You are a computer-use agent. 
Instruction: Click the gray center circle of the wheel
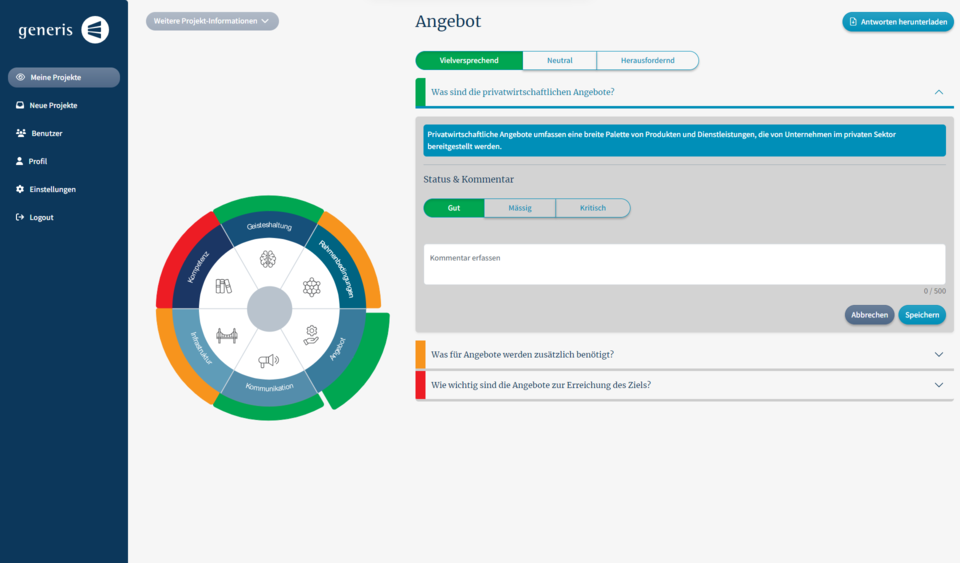pyautogui.click(x=269, y=309)
